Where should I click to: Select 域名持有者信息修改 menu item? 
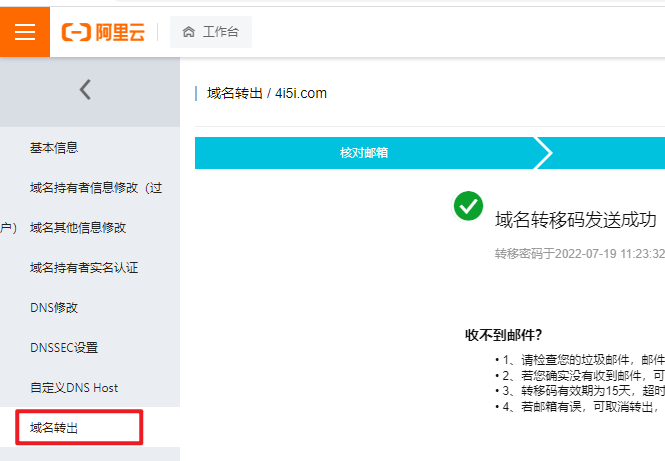click(96, 187)
